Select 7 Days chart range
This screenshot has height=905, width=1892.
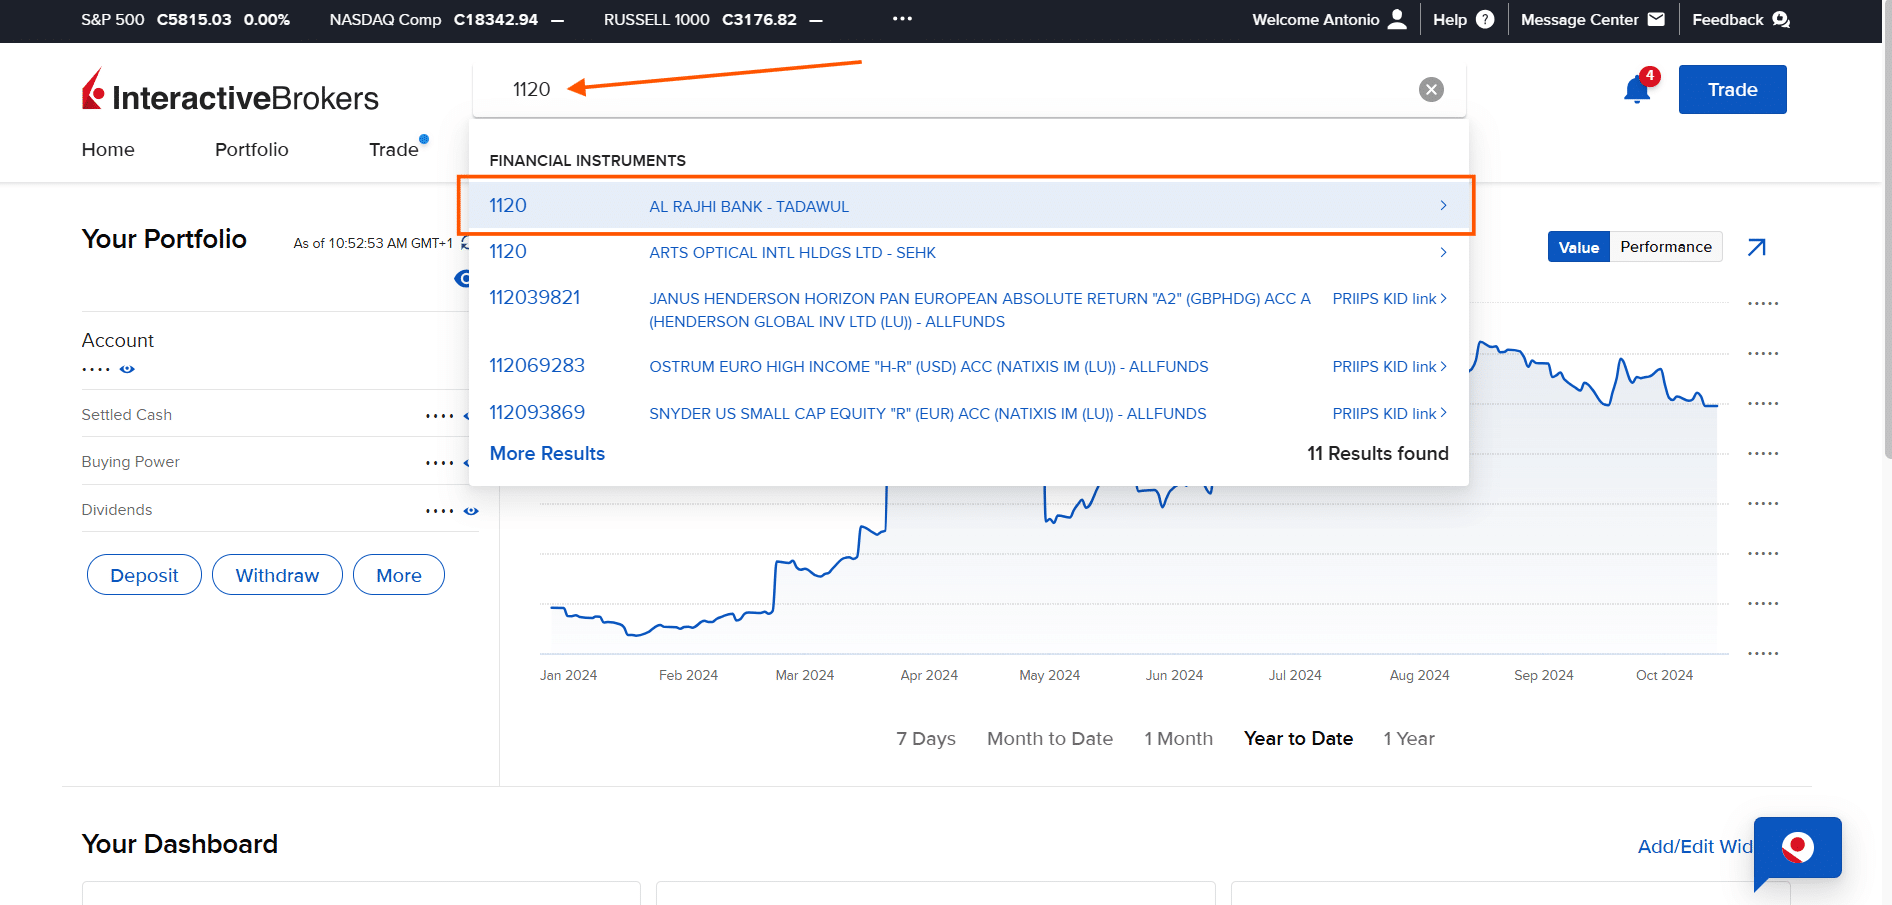926,738
